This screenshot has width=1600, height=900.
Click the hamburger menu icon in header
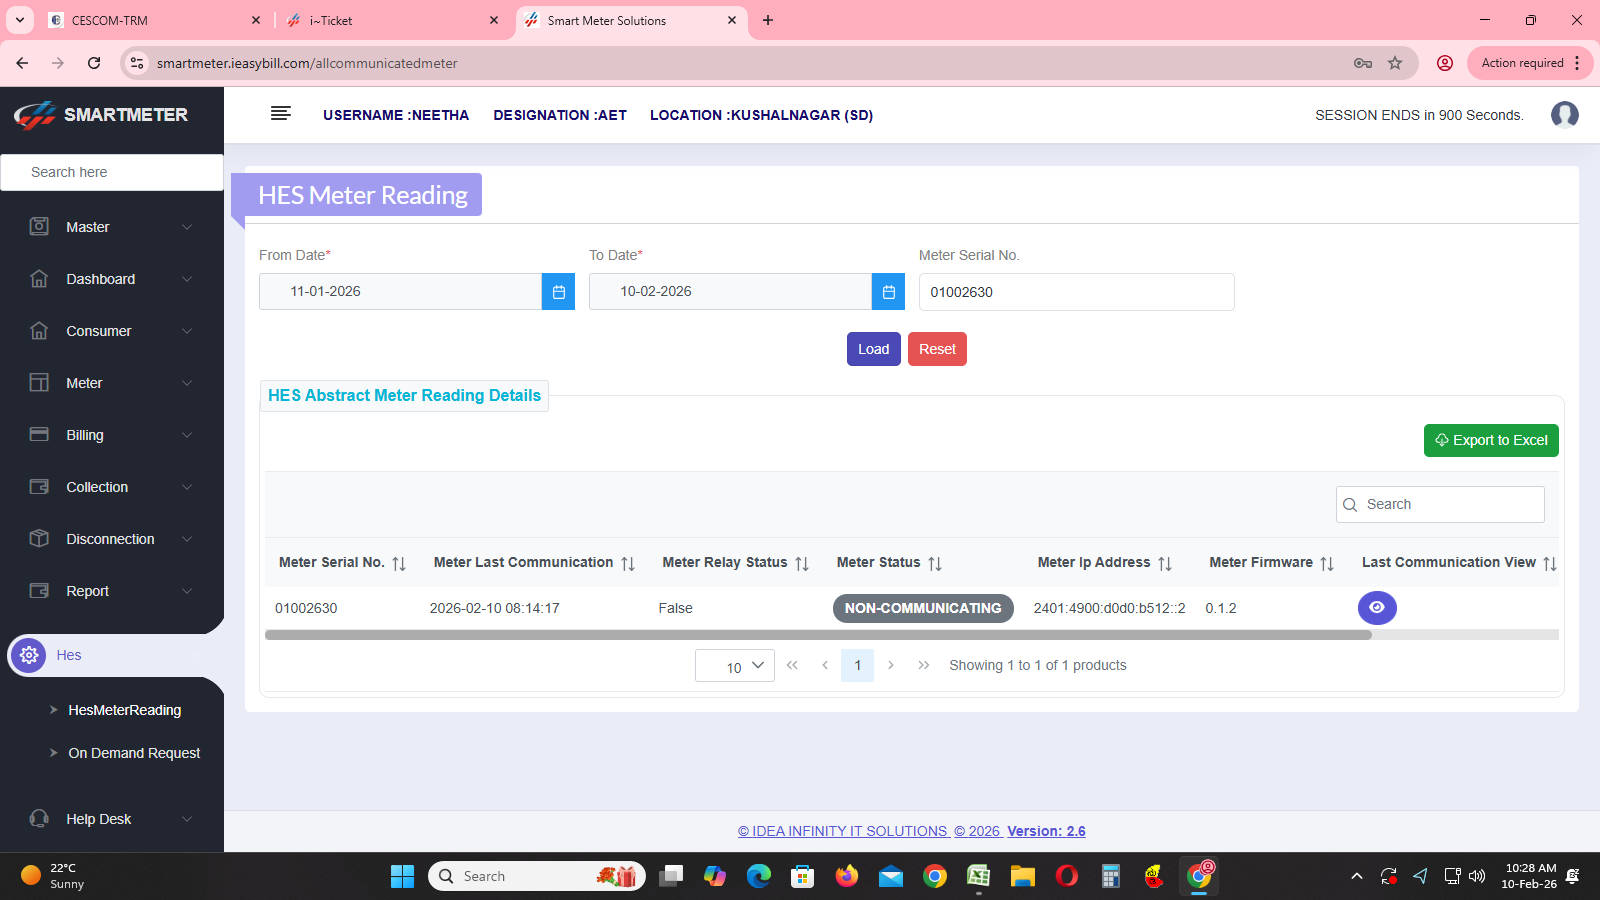pos(280,114)
